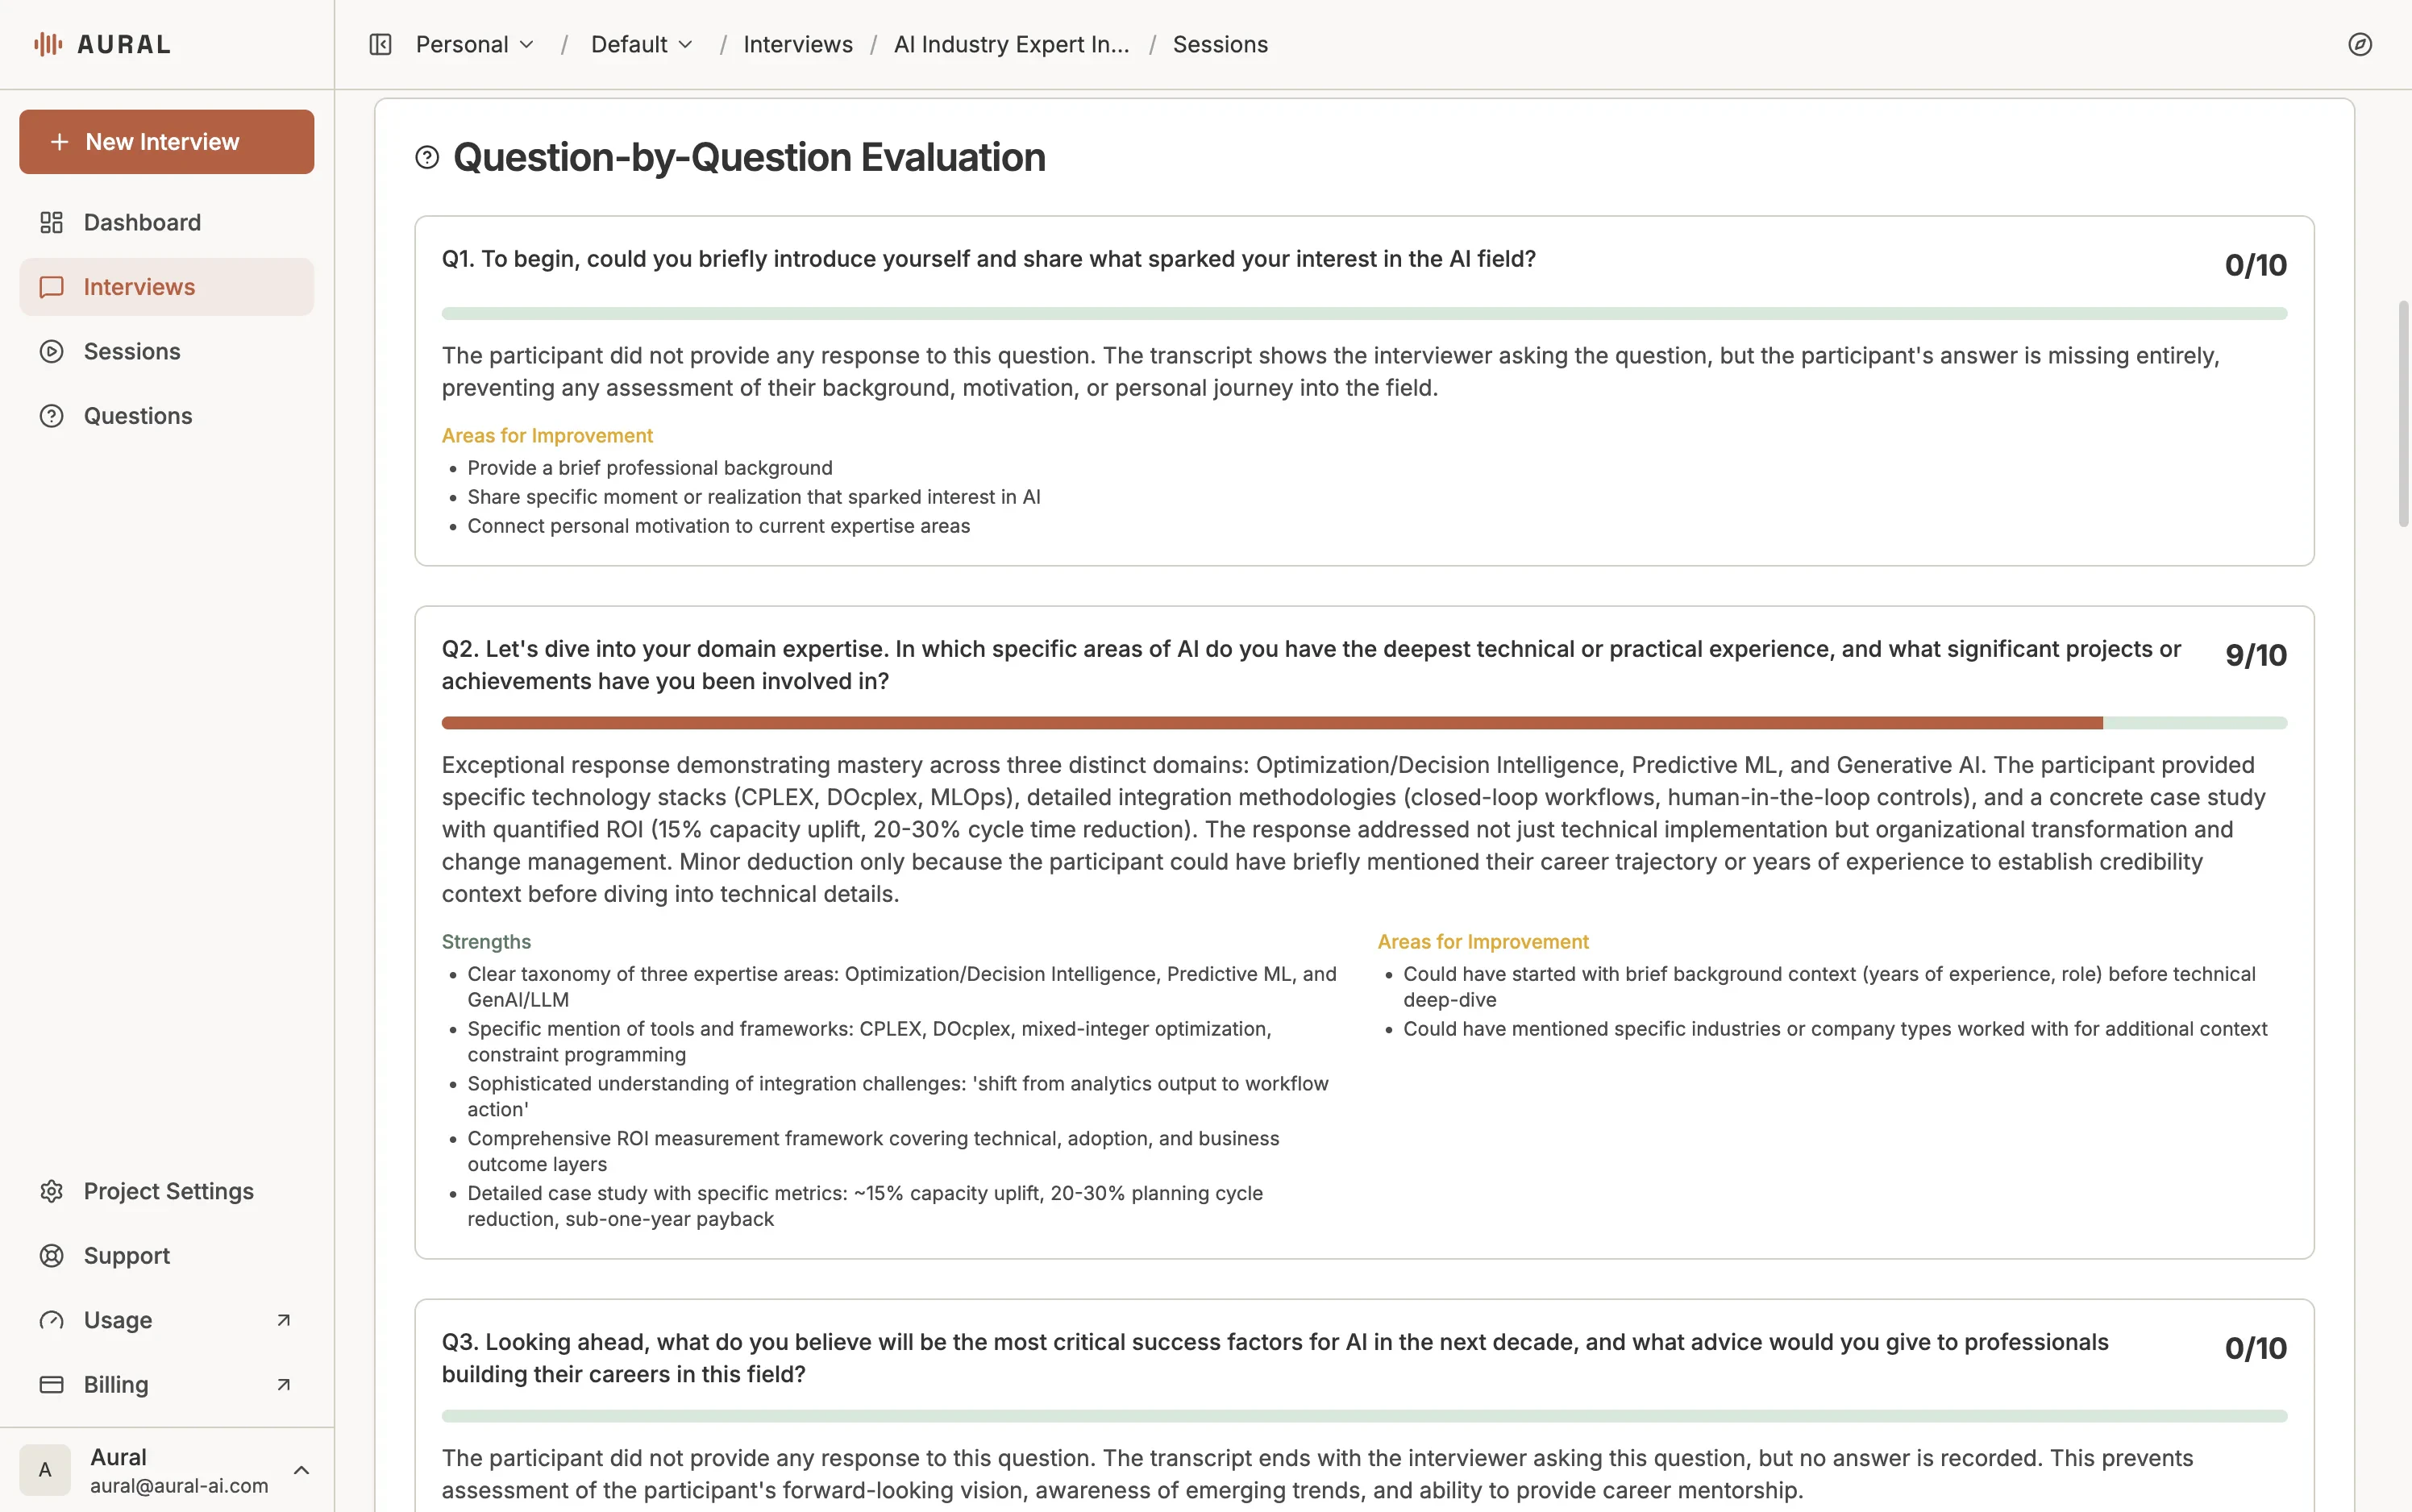Click the New Interview button
Screen dimensions: 2412x1512
coord(166,142)
